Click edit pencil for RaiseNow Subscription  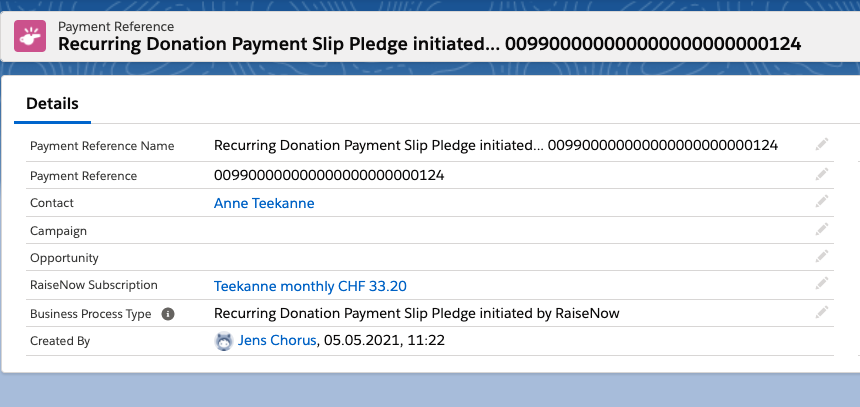tap(822, 285)
